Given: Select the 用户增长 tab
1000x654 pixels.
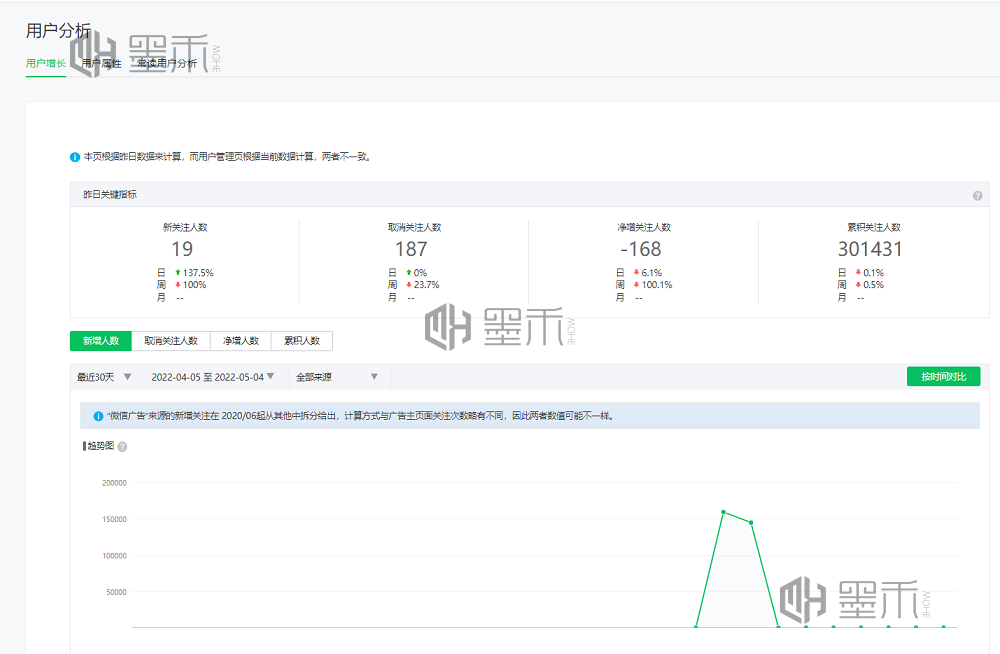Looking at the screenshot, I should click(x=46, y=63).
